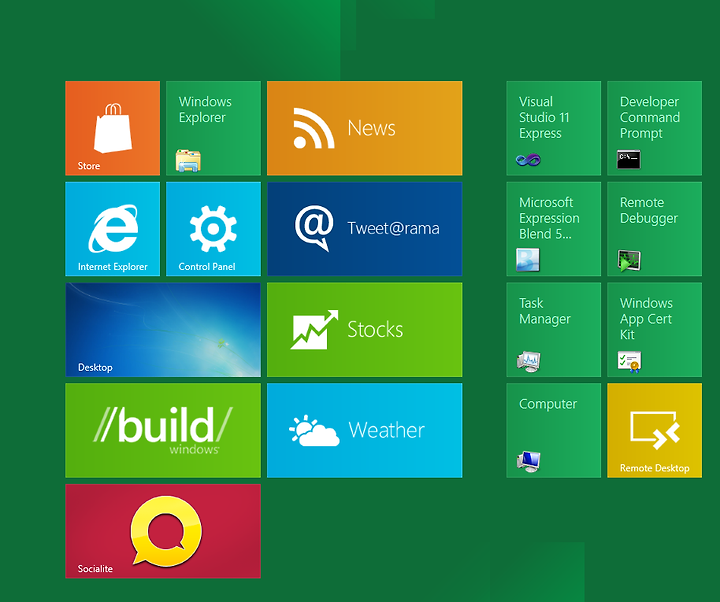Click the Computer monitor icon
The height and width of the screenshot is (602, 720).
pos(529,461)
